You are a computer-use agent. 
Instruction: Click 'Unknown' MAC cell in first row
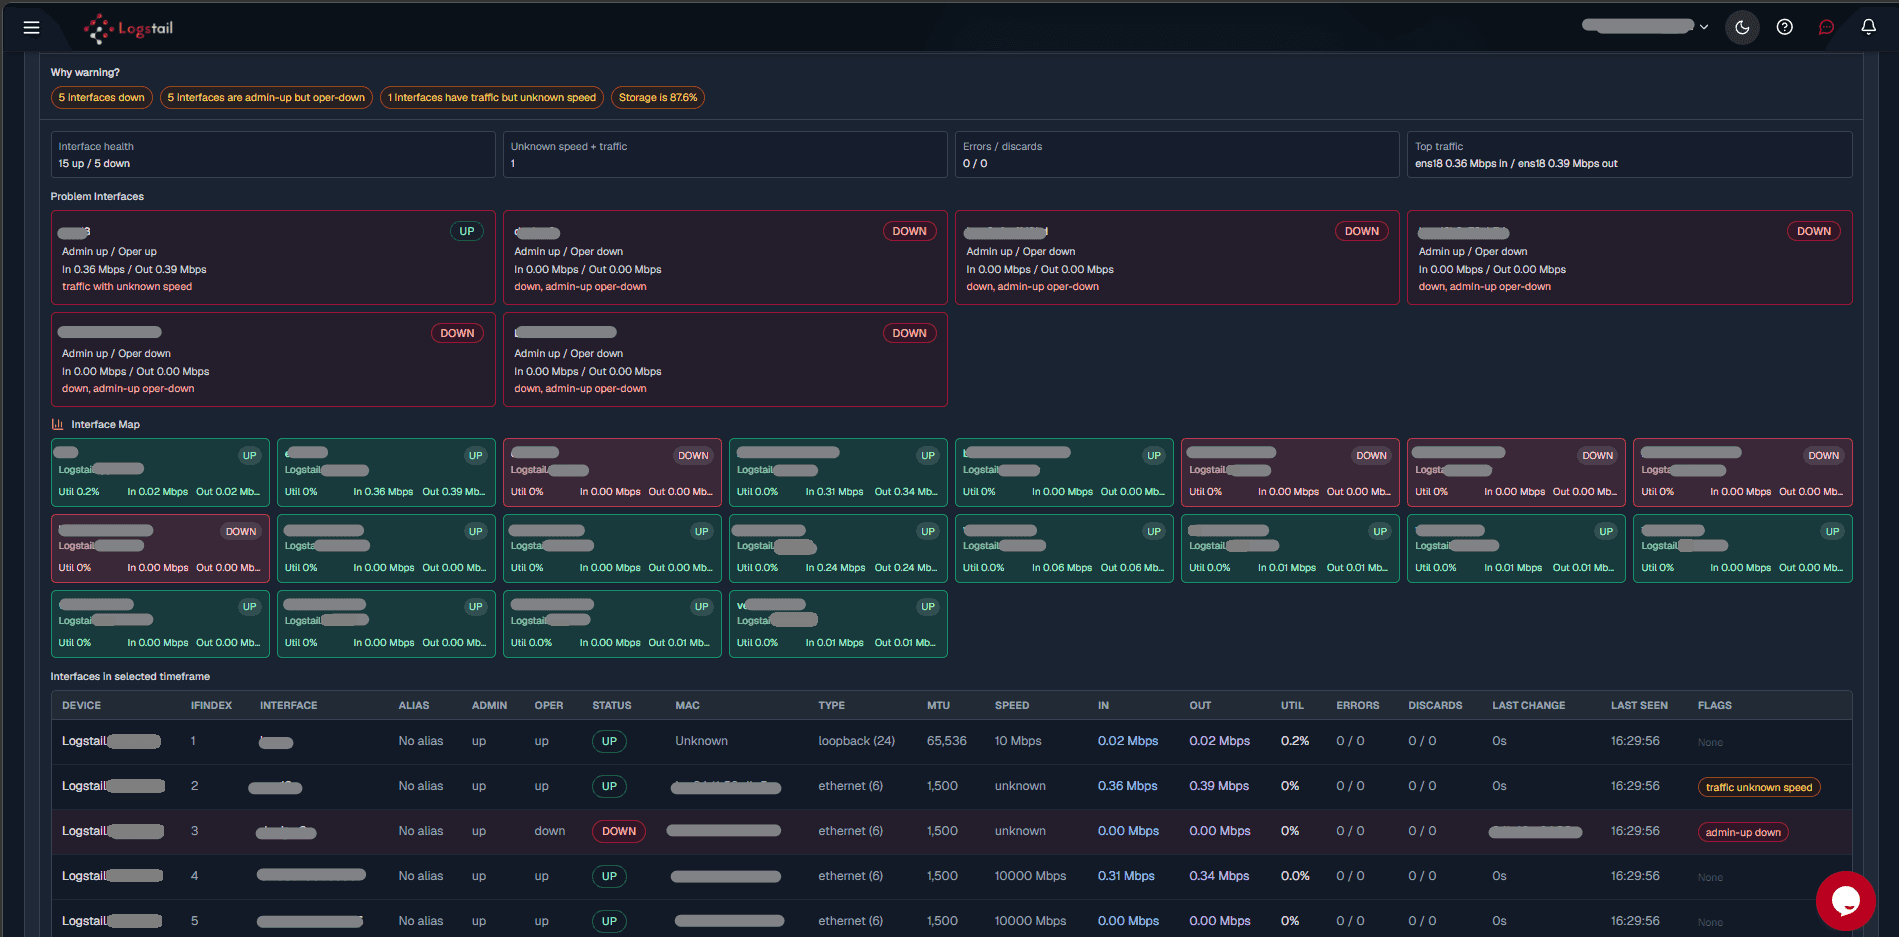701,742
